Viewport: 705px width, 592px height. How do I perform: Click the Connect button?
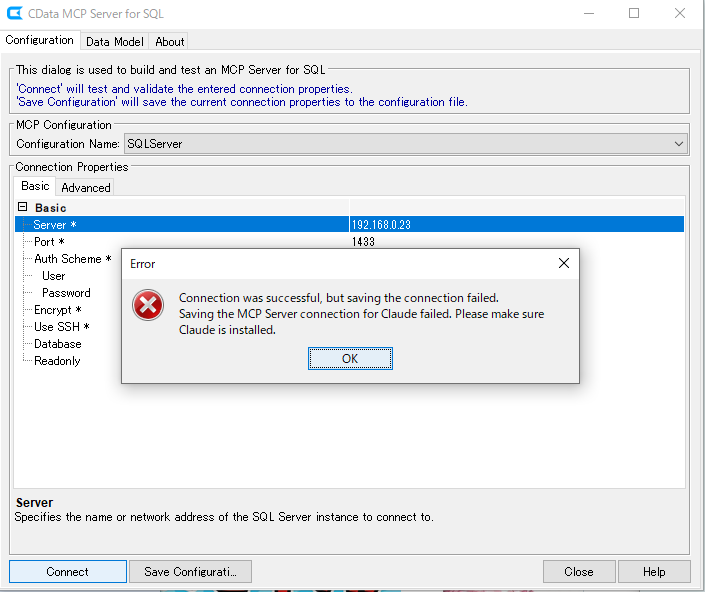(x=67, y=571)
